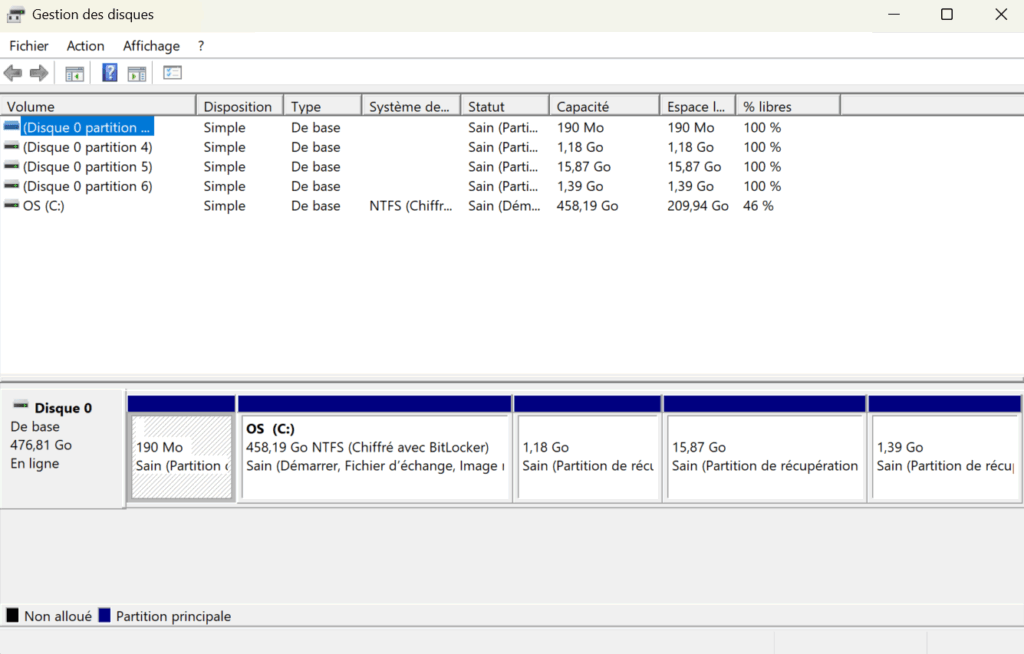Click the Disque 0 disk icon in lower pane
Image resolution: width=1024 pixels, height=654 pixels.
21,406
